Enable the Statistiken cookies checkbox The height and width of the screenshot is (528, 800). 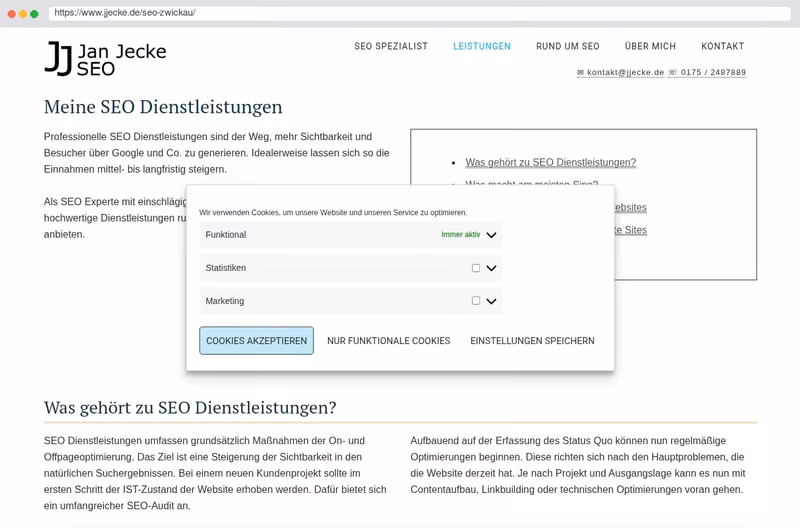coord(476,268)
